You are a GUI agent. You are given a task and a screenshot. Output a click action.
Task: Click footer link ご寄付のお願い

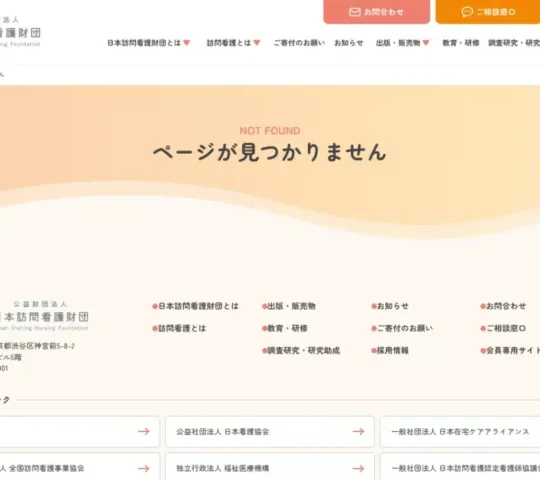pos(402,328)
